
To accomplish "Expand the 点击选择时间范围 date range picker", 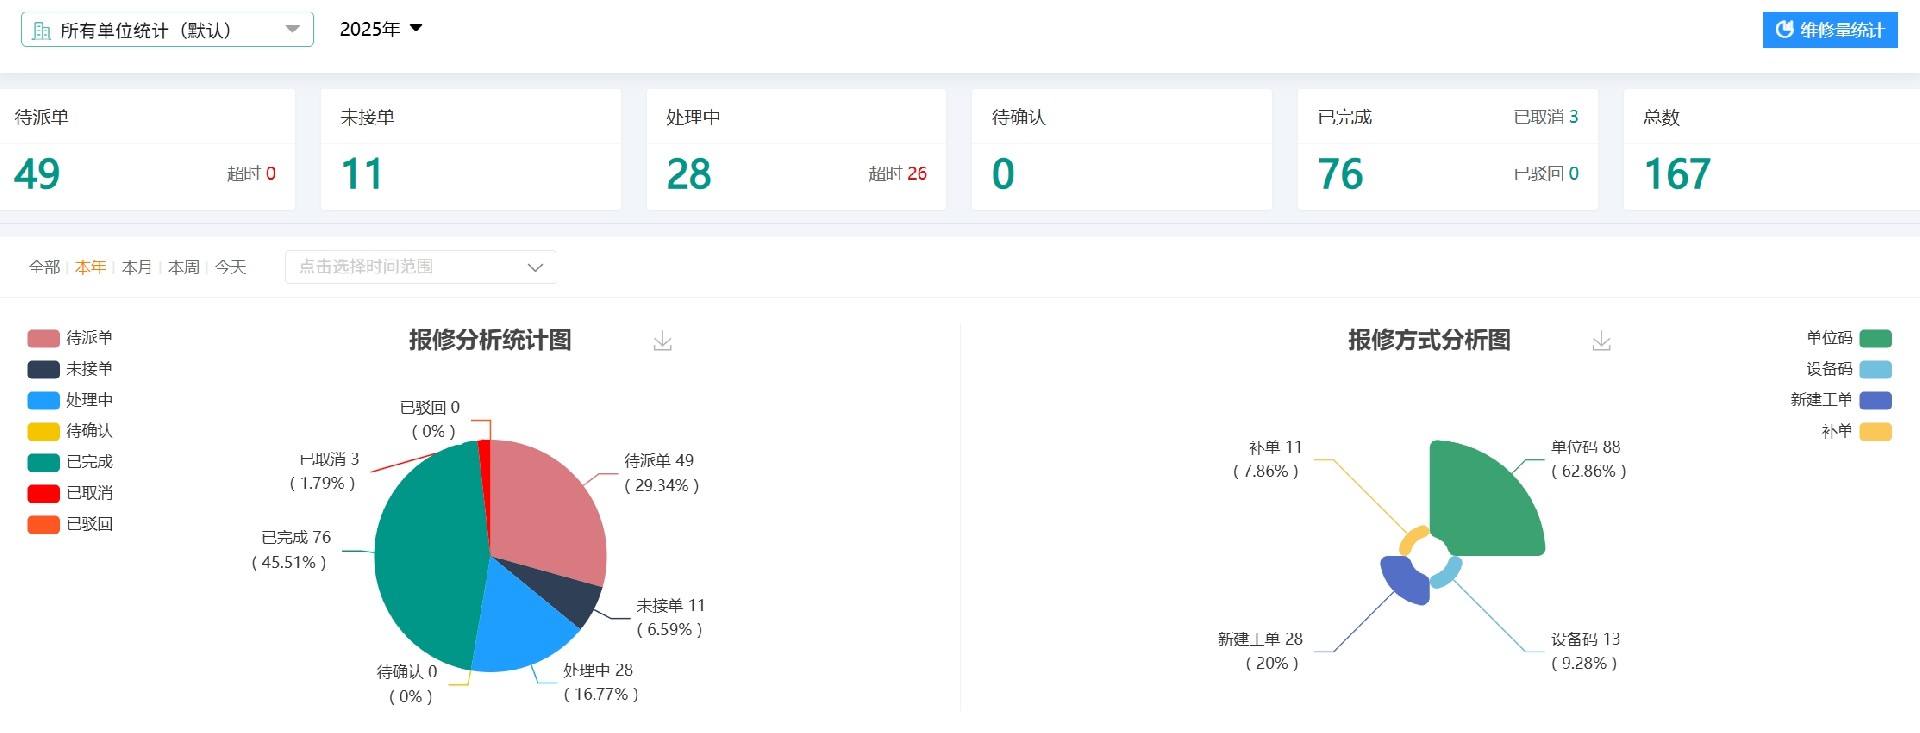I will pos(420,267).
